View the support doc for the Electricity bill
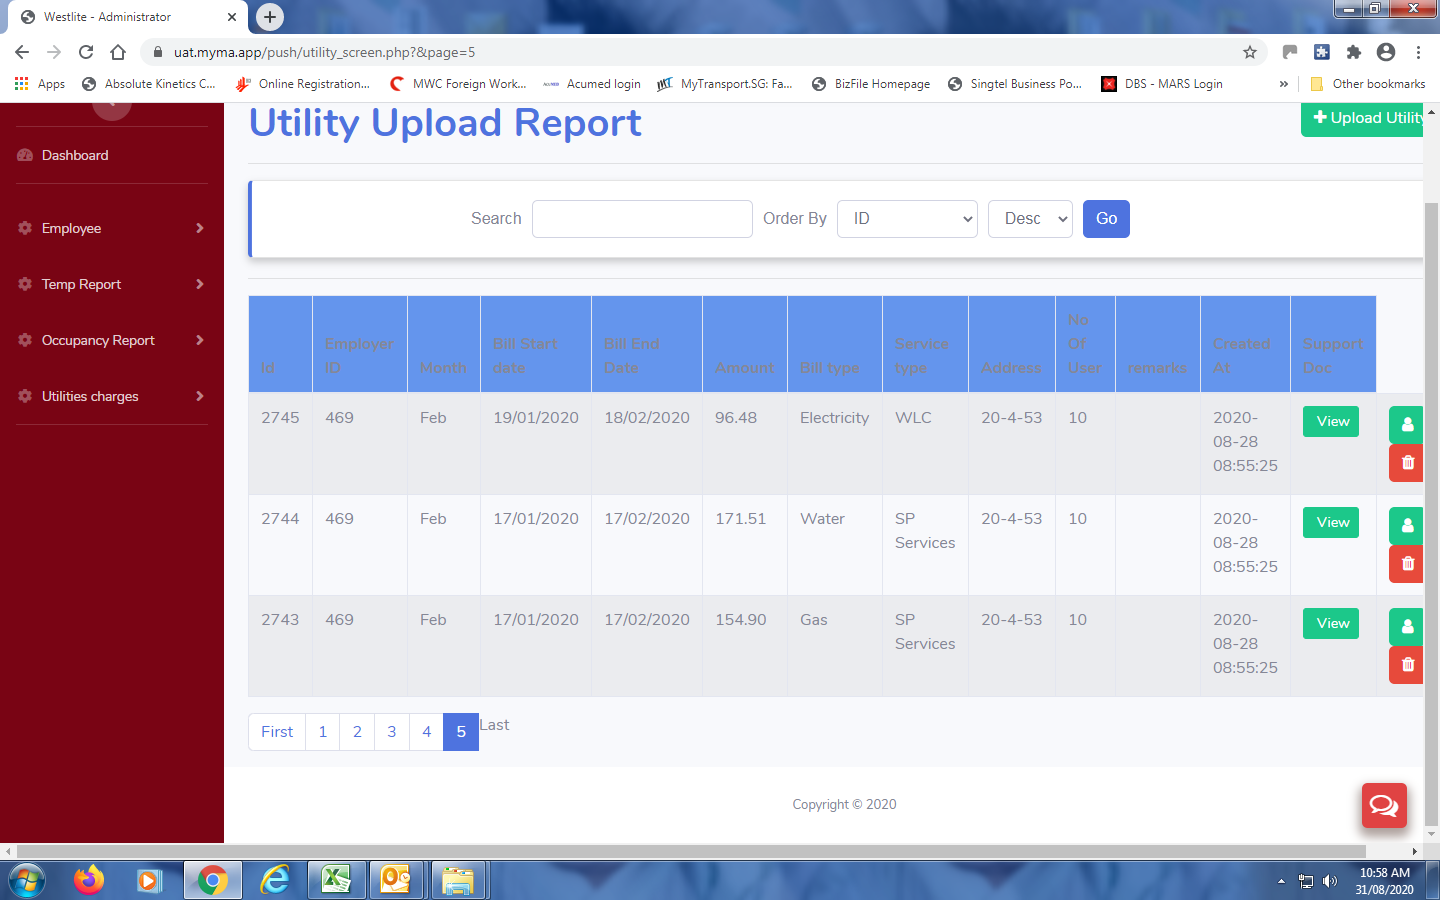This screenshot has height=900, width=1440. pos(1332,421)
